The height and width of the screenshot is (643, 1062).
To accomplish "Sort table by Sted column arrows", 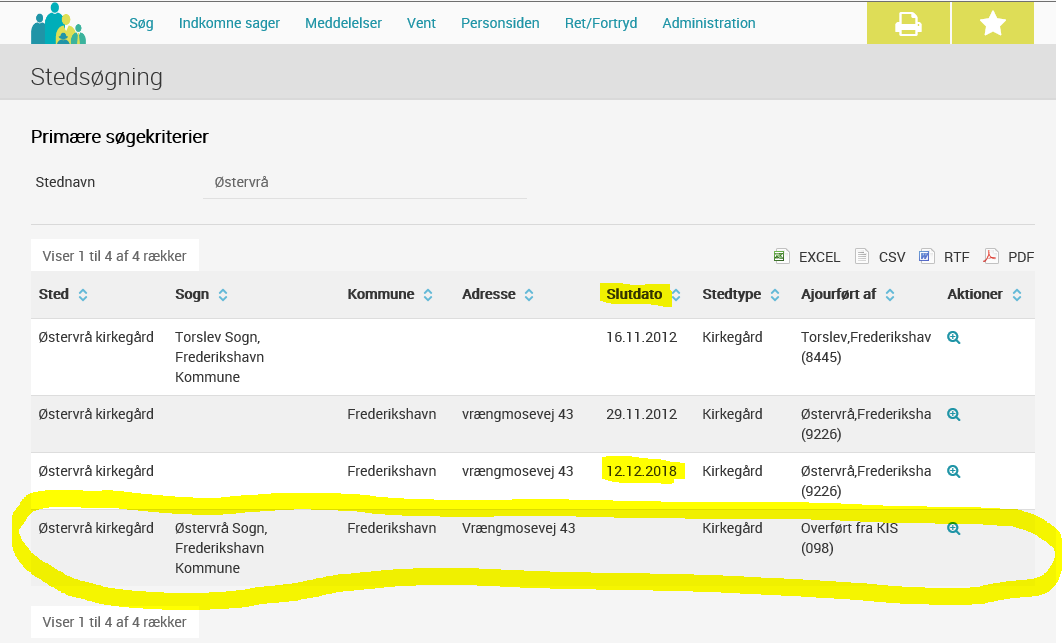I will [x=83, y=295].
